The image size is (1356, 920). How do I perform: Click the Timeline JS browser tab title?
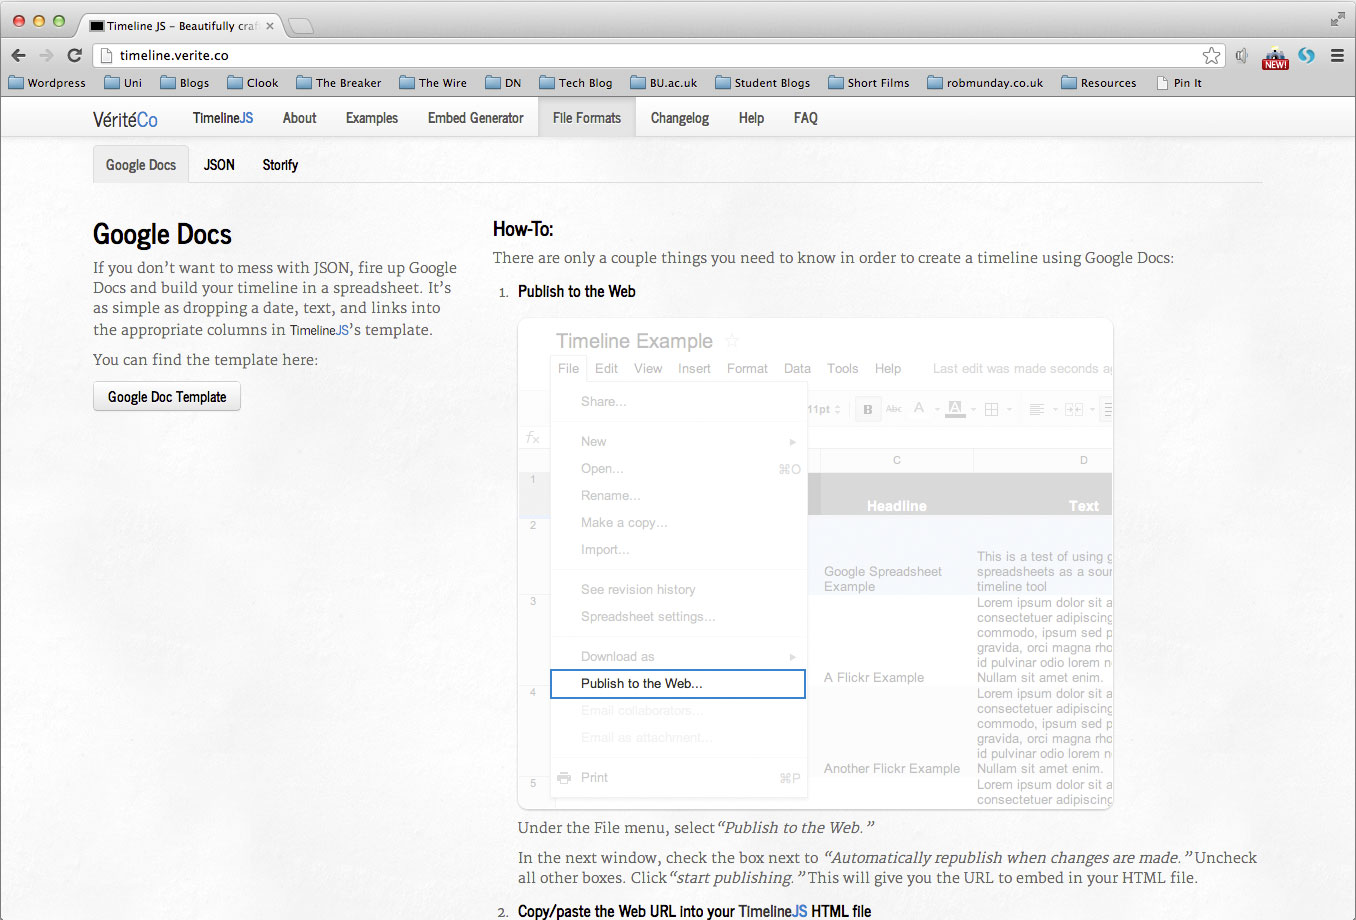tap(182, 26)
